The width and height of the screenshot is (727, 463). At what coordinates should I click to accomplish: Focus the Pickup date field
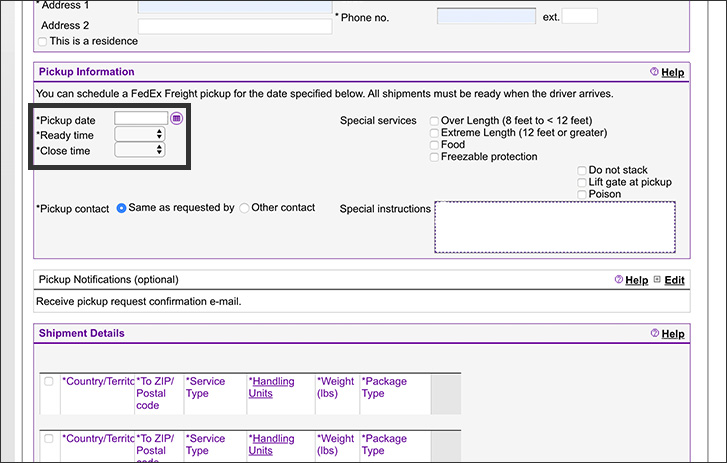[x=141, y=118]
